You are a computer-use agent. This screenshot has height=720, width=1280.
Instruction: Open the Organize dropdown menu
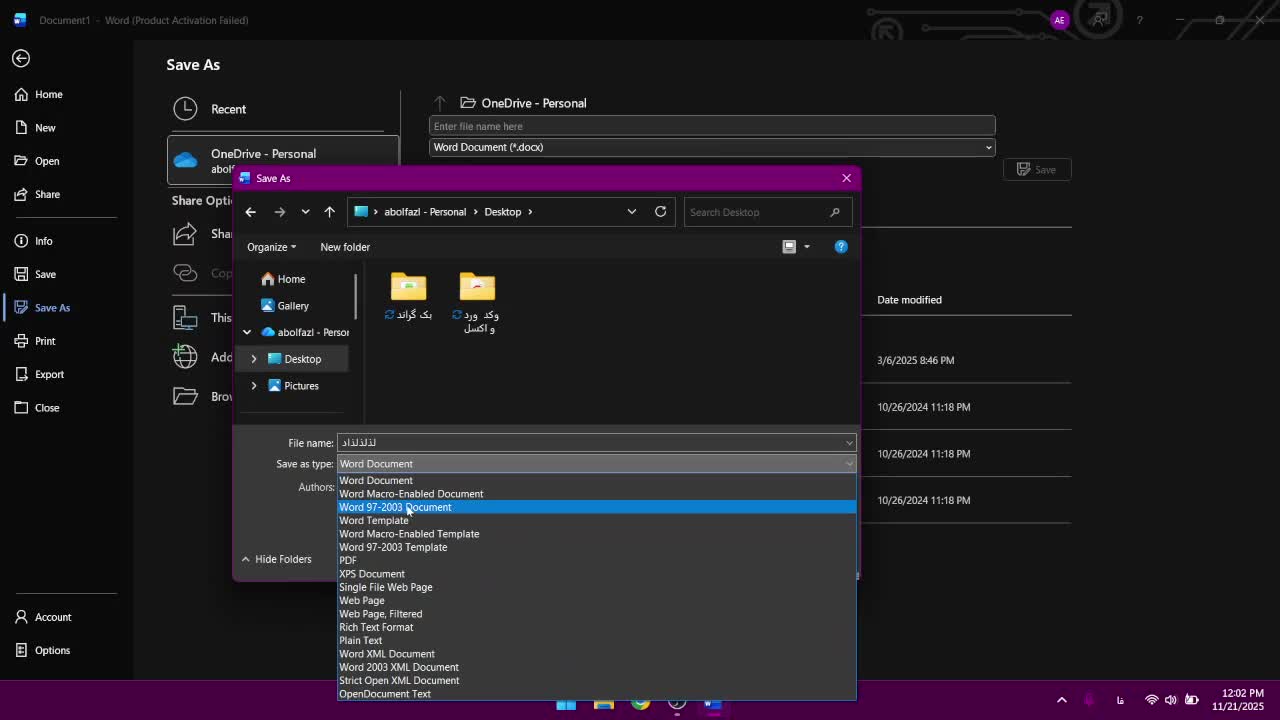(271, 247)
